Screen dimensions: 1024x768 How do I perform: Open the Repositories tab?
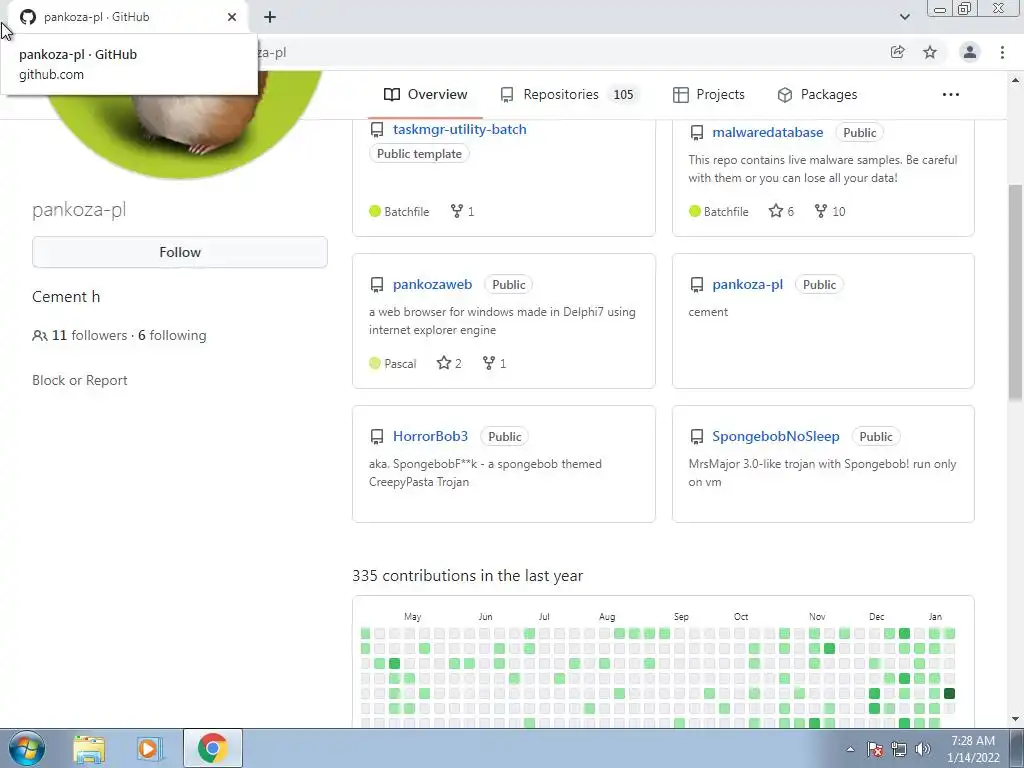pyautogui.click(x=569, y=95)
